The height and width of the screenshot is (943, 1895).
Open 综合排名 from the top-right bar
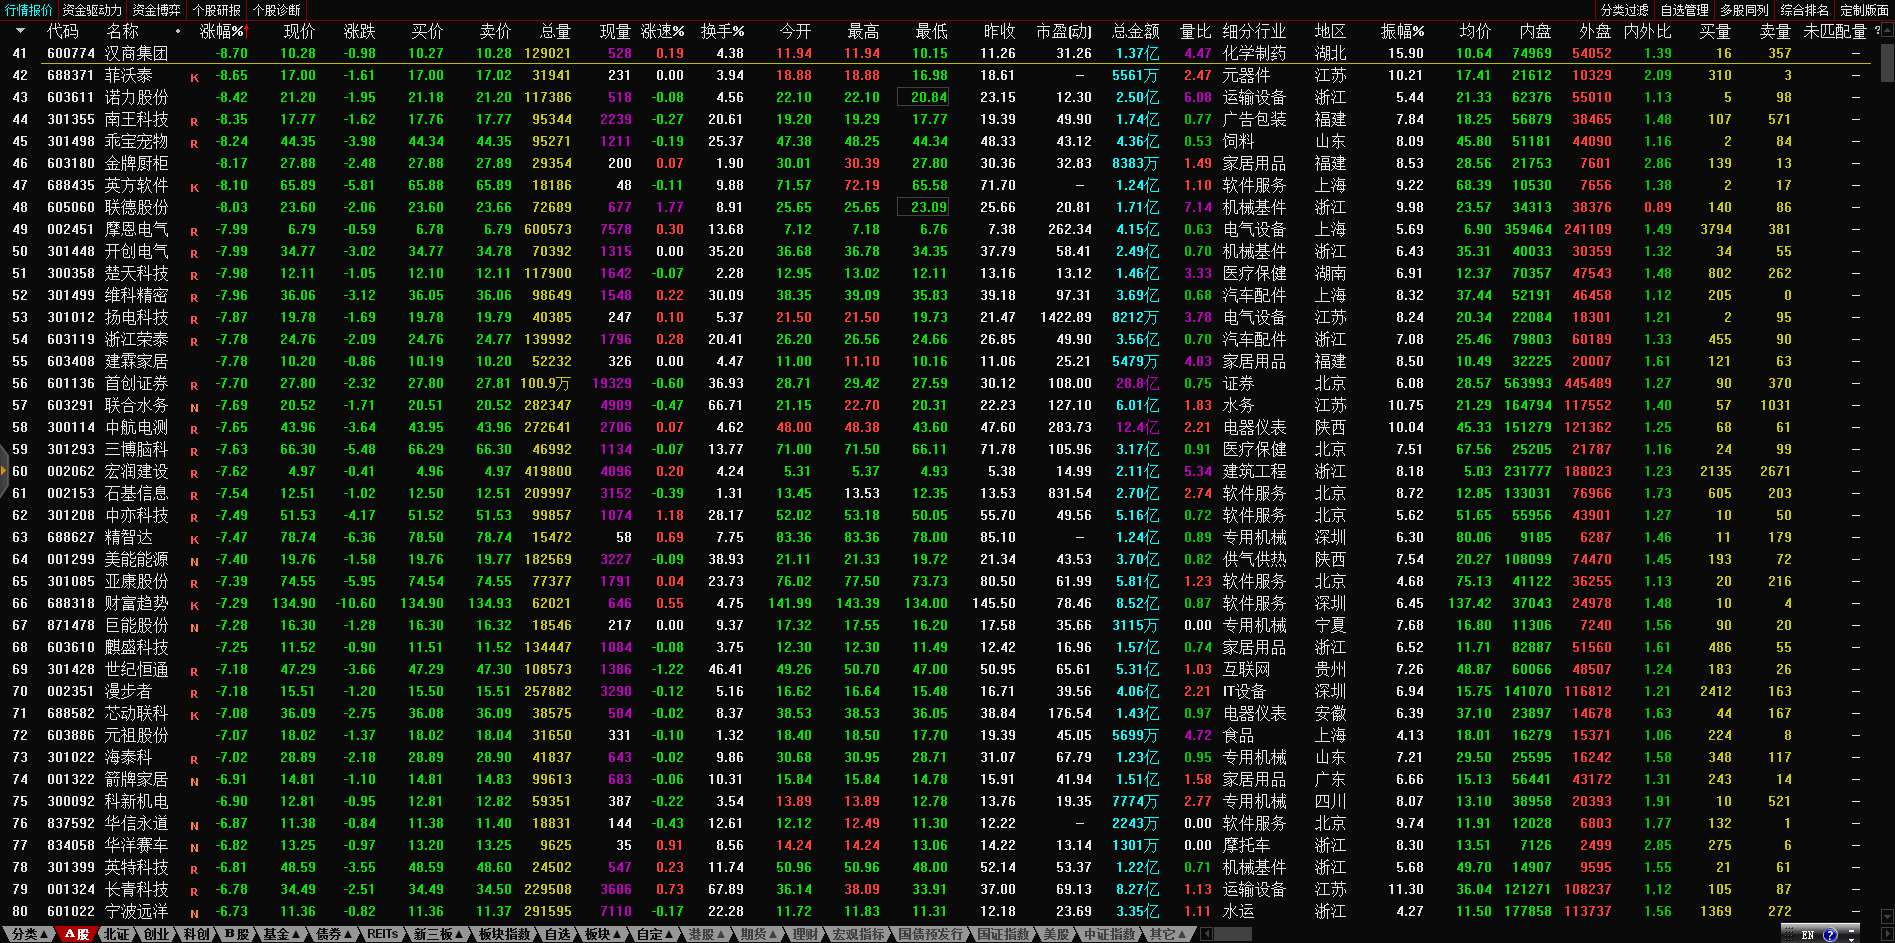1804,10
